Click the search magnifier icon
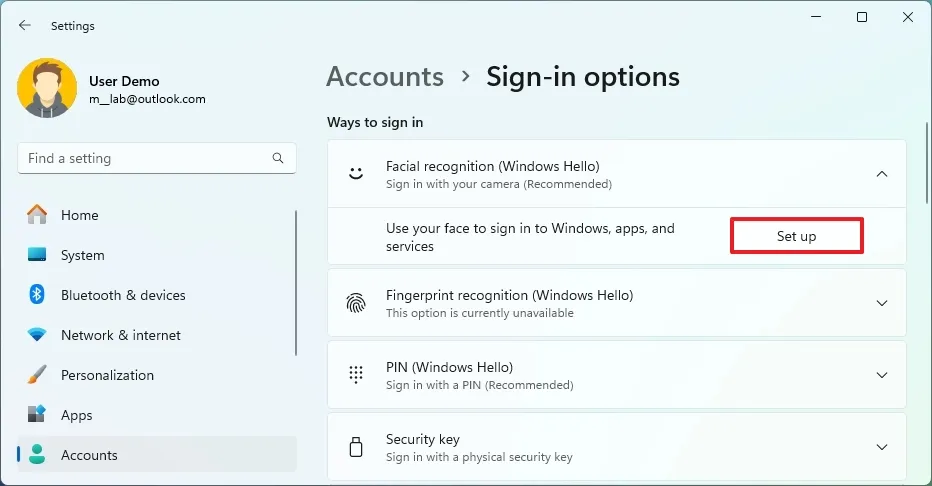The image size is (932, 486). click(x=278, y=159)
